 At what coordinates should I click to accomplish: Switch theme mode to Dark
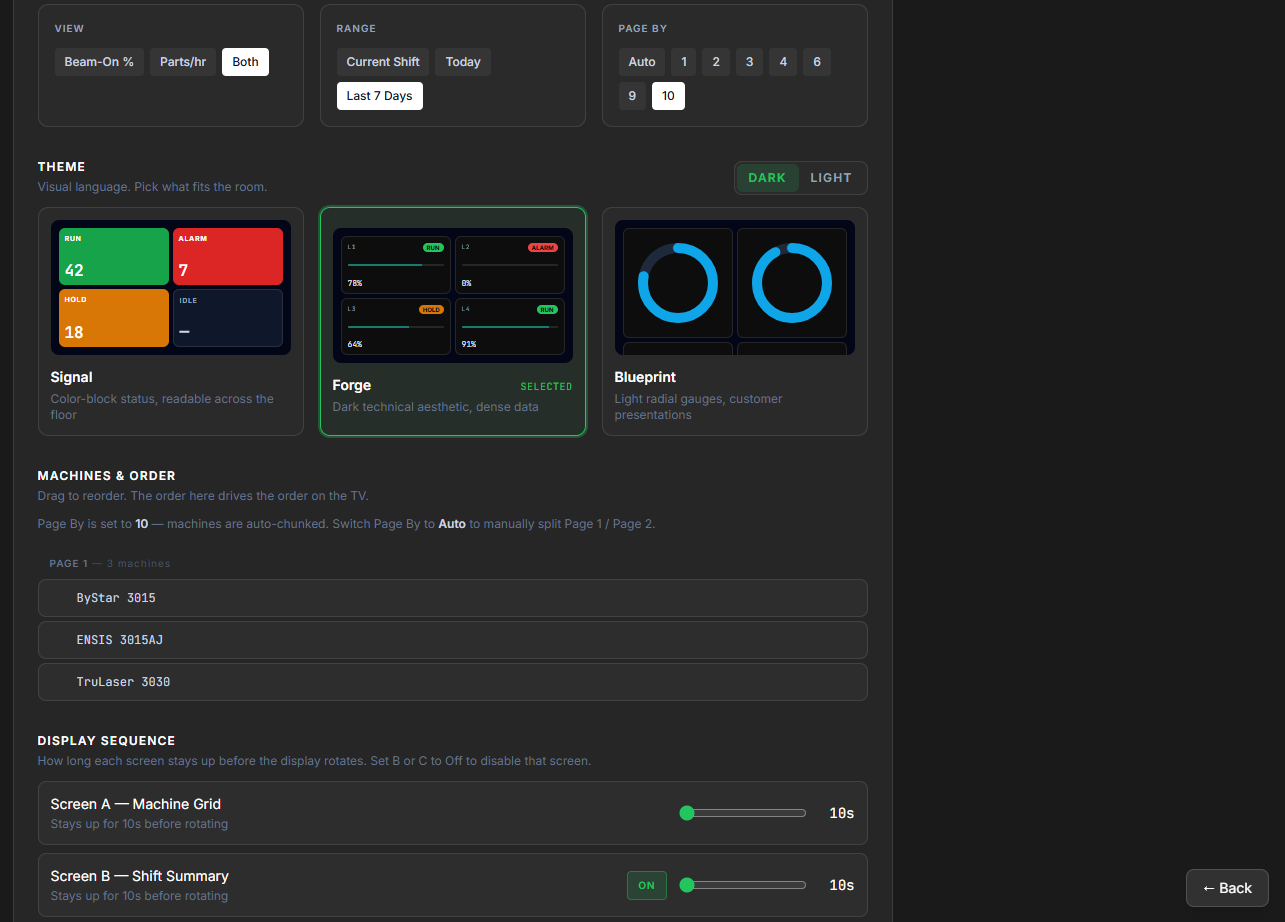[x=767, y=178]
